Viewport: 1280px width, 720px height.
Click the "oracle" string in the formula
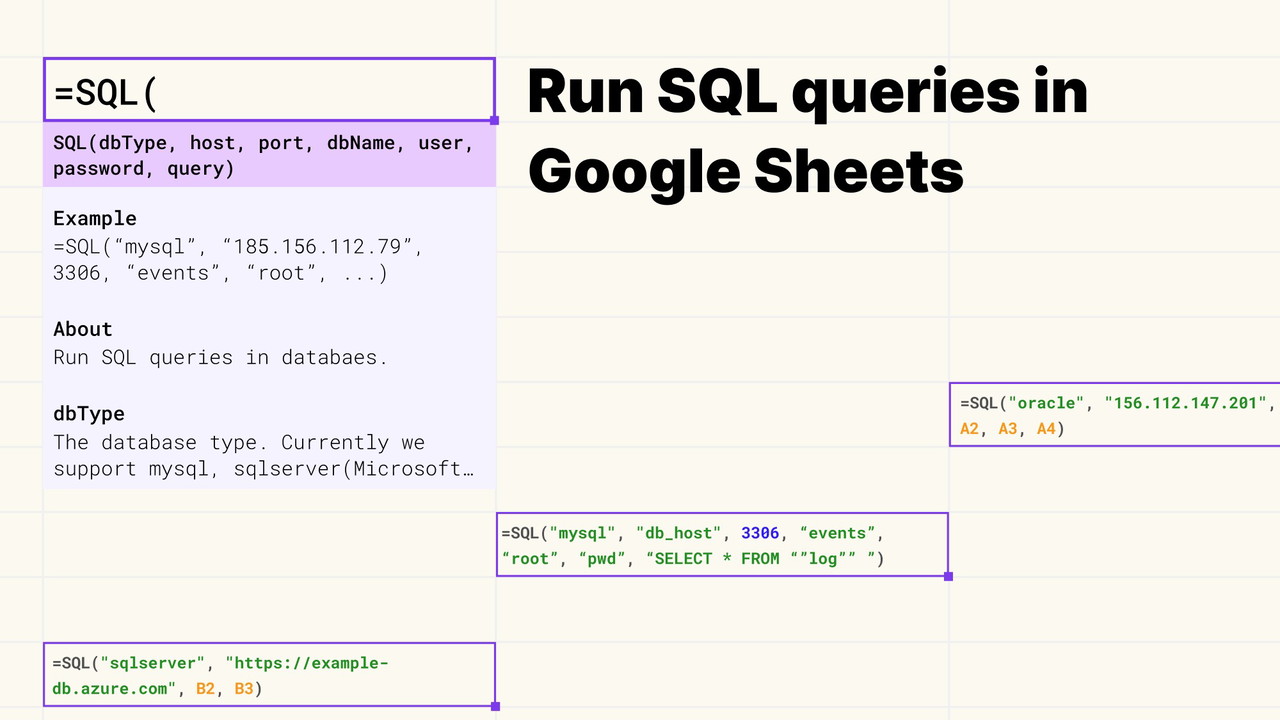pos(1048,403)
